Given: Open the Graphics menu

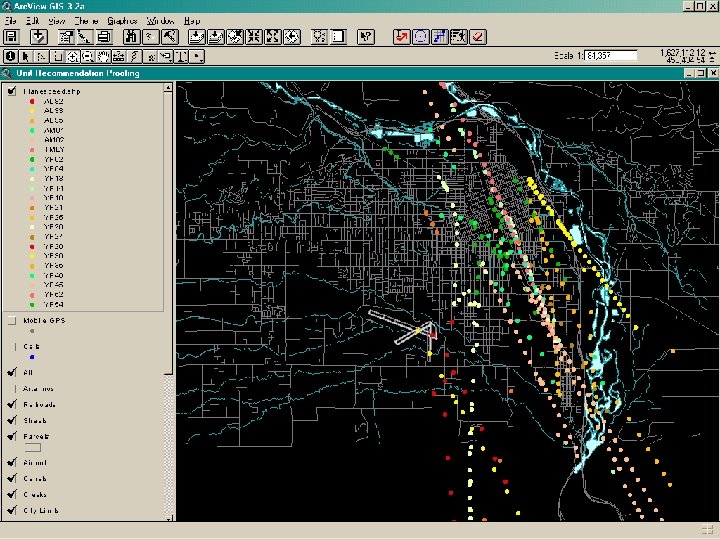Looking at the screenshot, I should [x=122, y=20].
